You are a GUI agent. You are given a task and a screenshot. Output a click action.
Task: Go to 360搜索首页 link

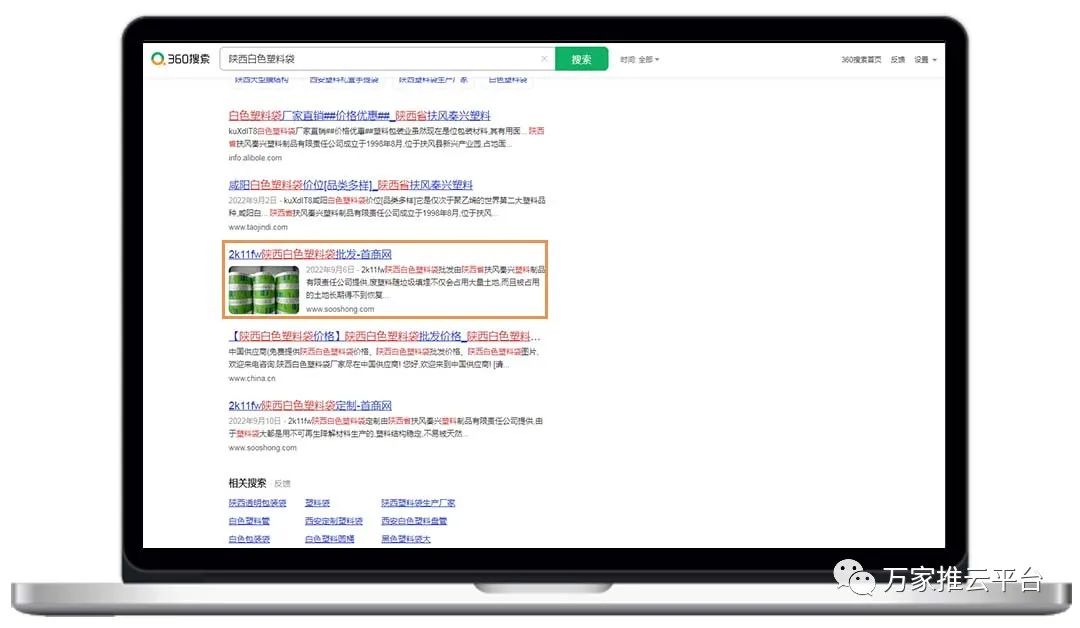(x=861, y=60)
